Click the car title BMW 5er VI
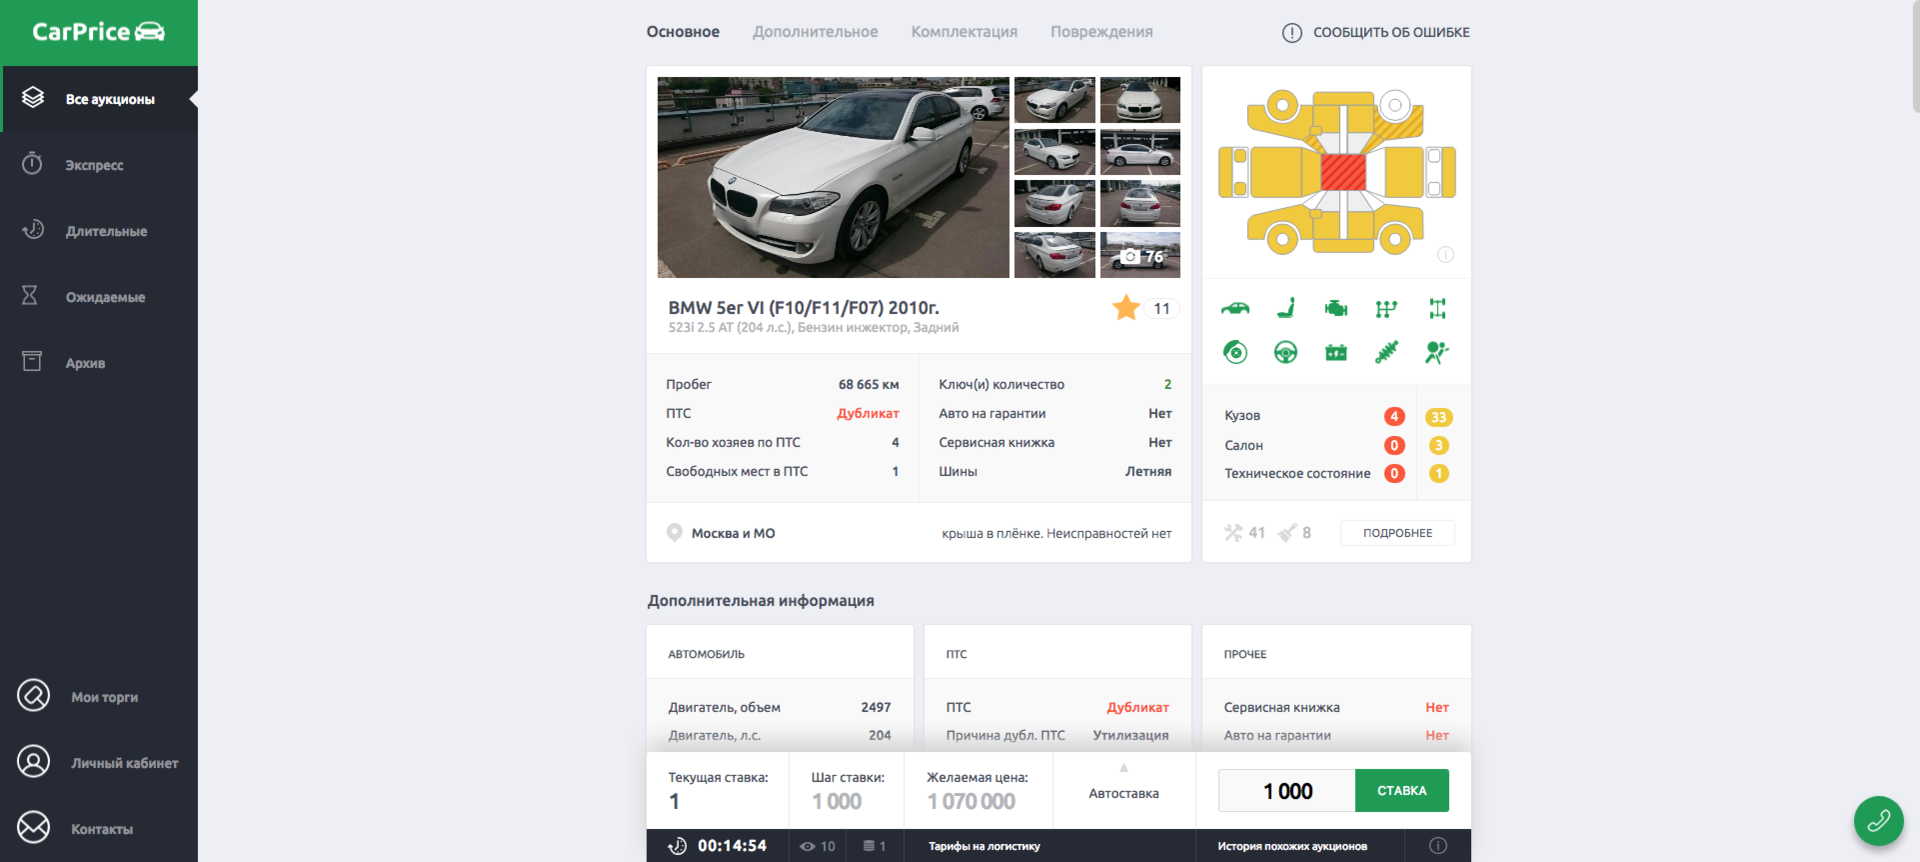The width and height of the screenshot is (1920, 862). pos(804,307)
